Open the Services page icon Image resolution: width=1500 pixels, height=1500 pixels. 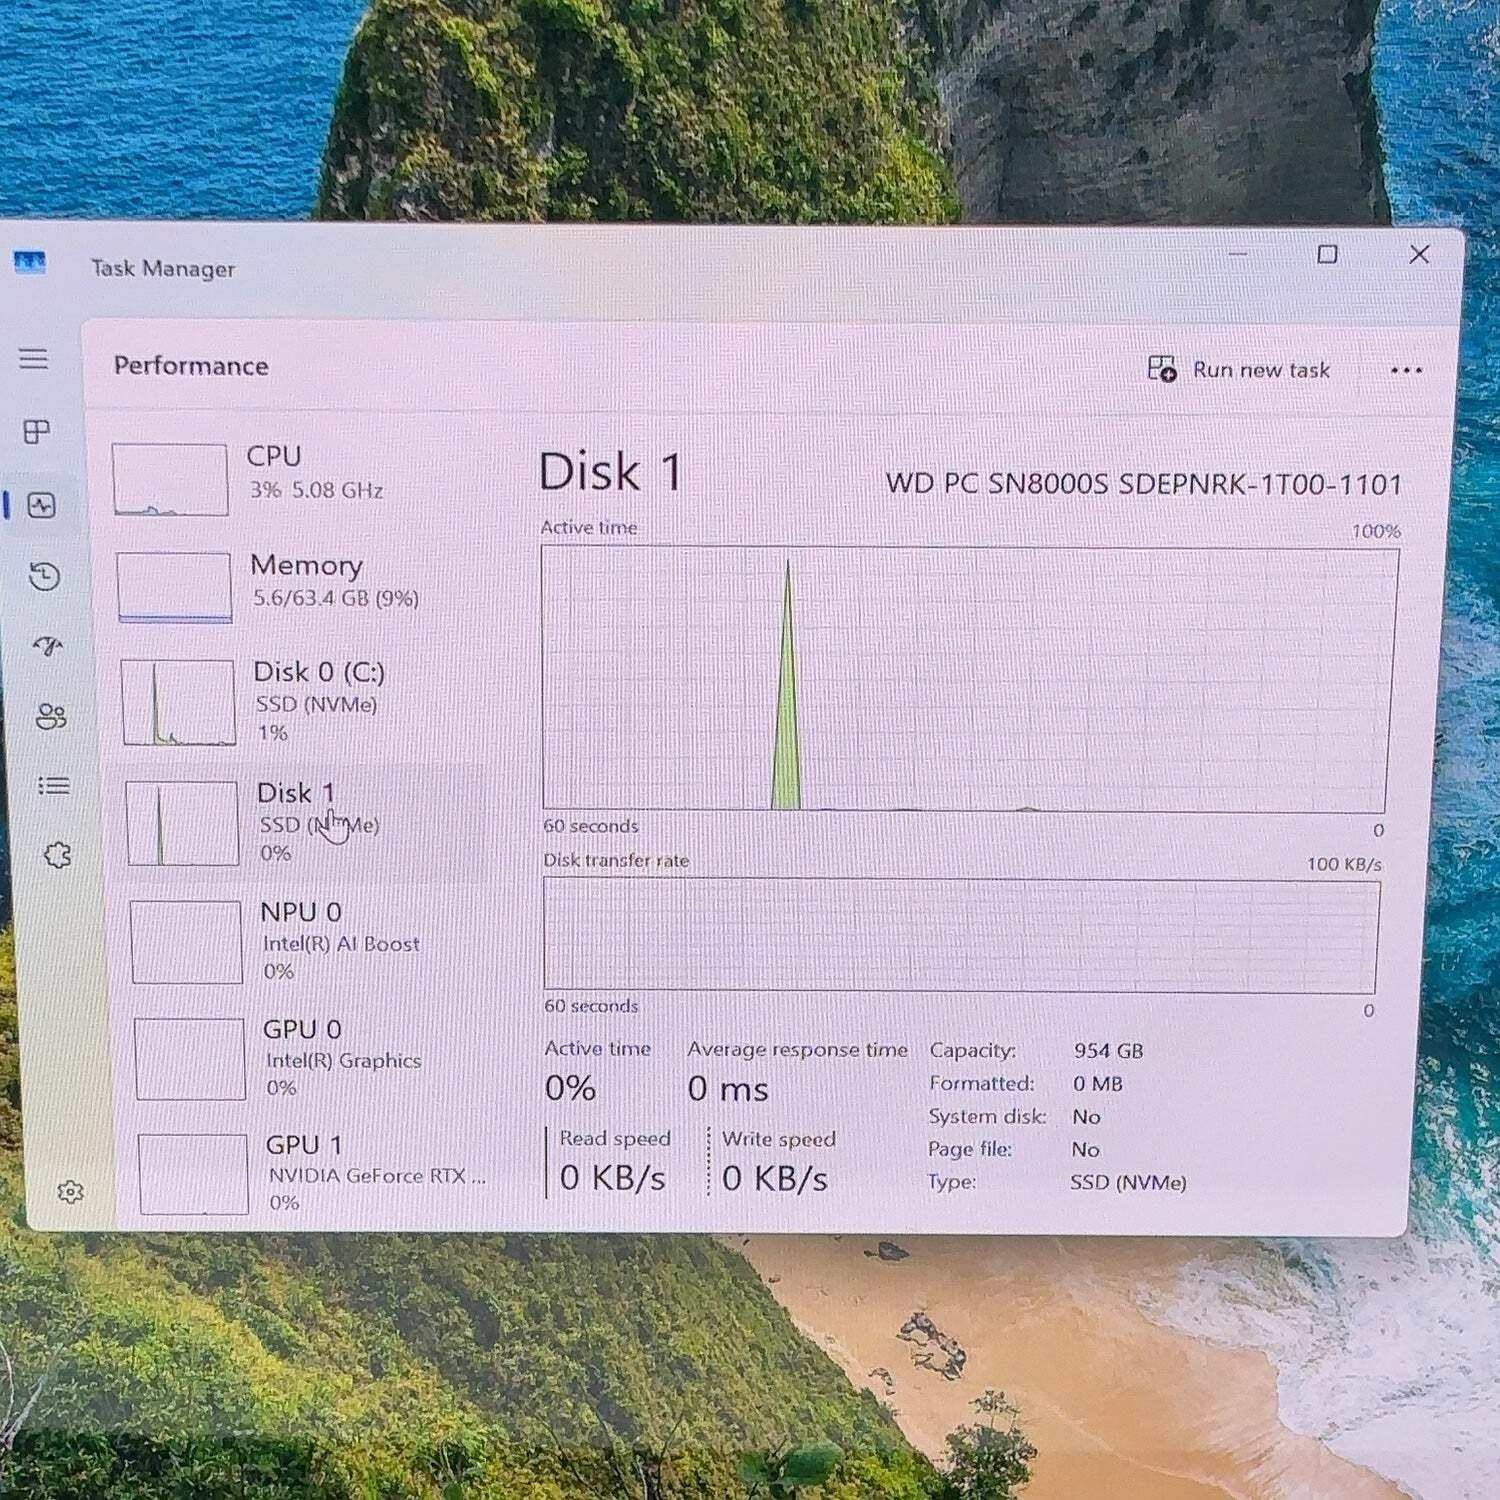coord(58,855)
